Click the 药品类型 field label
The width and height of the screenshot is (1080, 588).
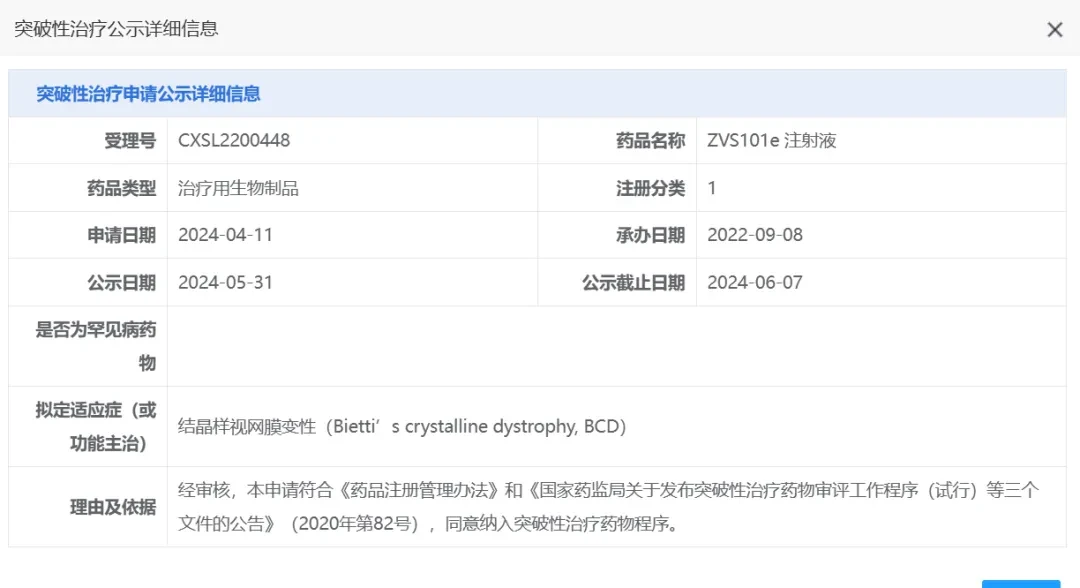pos(121,188)
